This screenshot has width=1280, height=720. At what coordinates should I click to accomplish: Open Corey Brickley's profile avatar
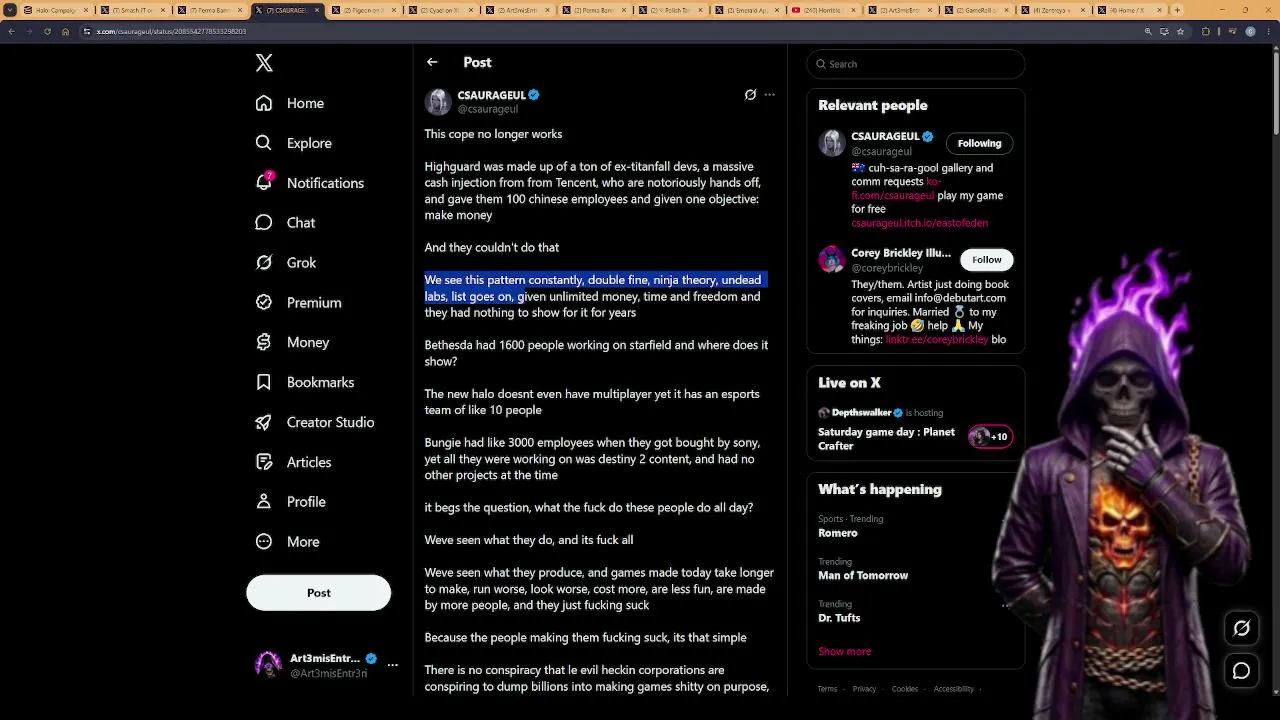832,260
